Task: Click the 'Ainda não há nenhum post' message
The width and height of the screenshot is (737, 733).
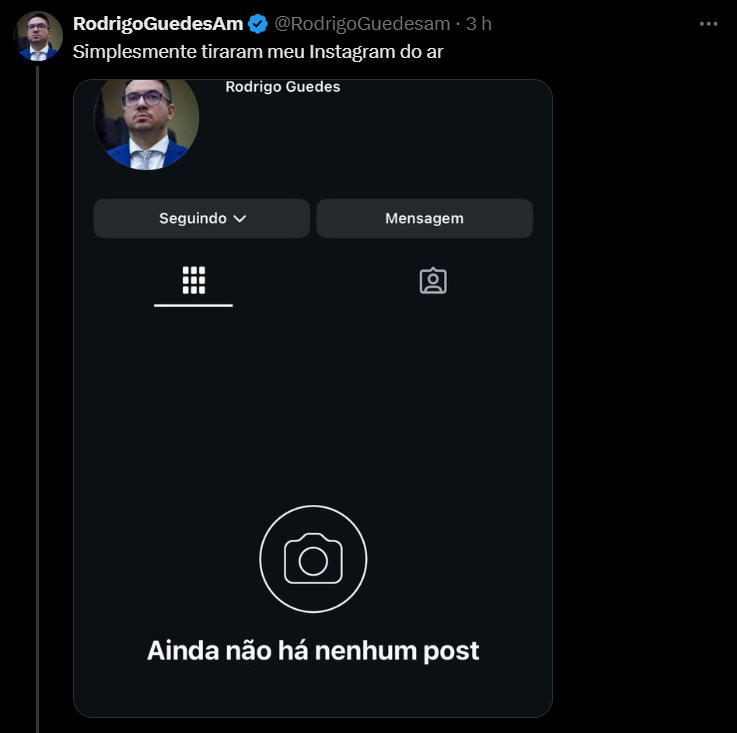Action: click(x=313, y=650)
